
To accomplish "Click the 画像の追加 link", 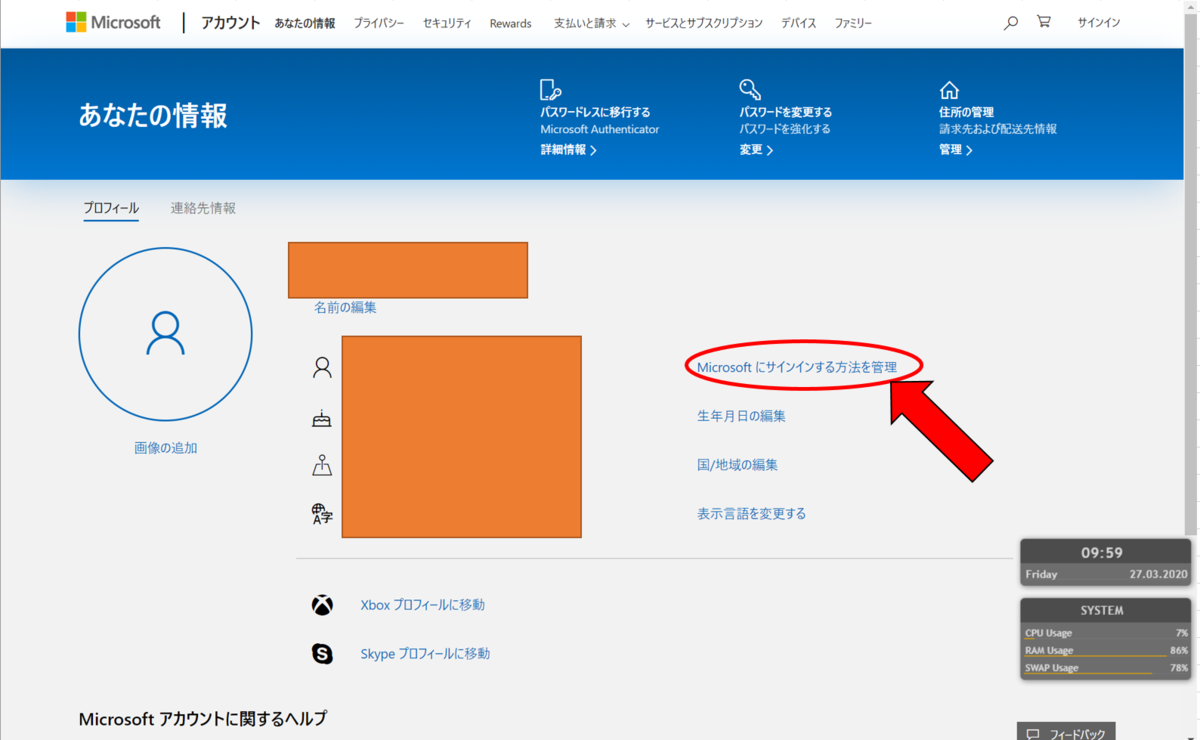I will (x=166, y=448).
